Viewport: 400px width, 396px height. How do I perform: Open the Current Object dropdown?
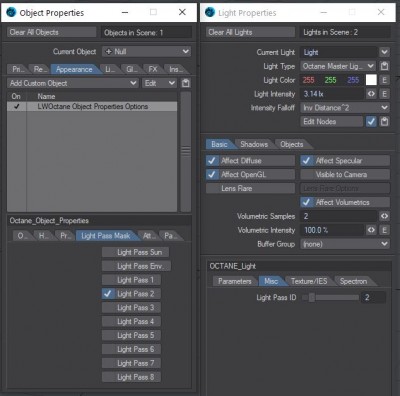(147, 51)
